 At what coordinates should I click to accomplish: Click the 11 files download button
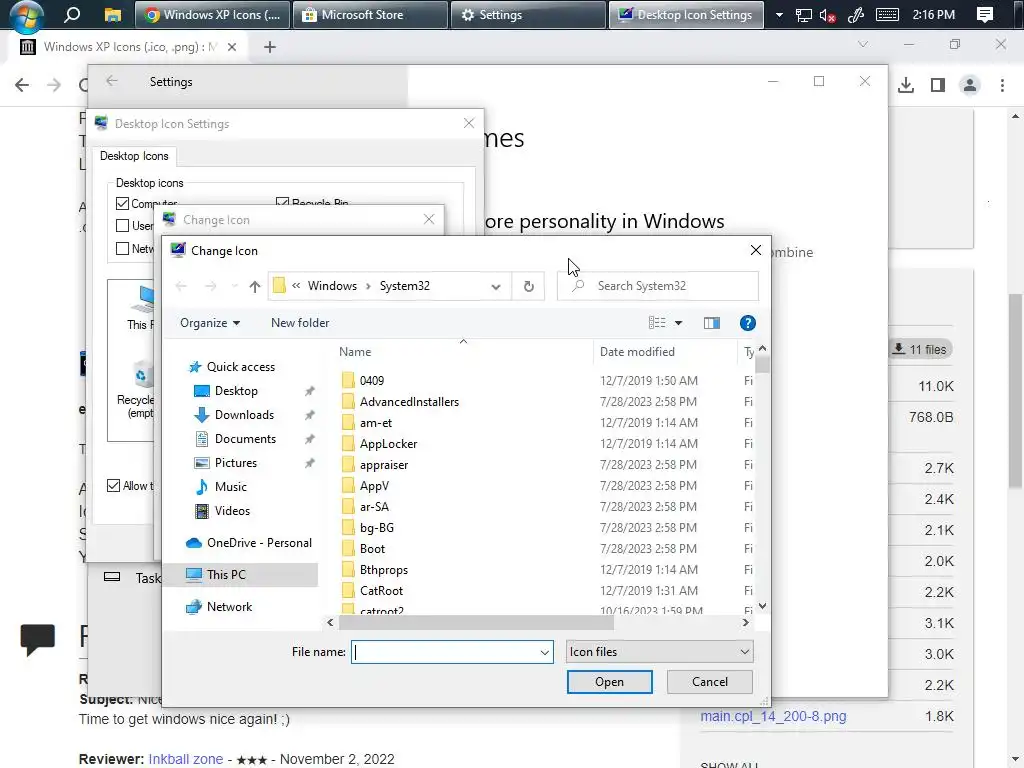tap(920, 349)
